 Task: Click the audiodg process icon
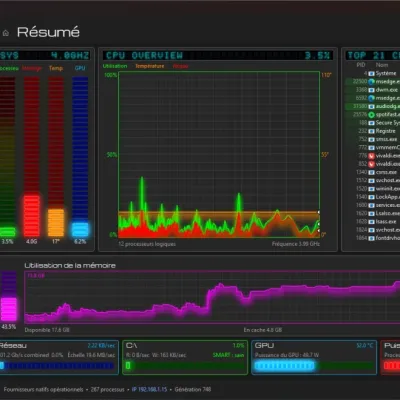[371, 106]
